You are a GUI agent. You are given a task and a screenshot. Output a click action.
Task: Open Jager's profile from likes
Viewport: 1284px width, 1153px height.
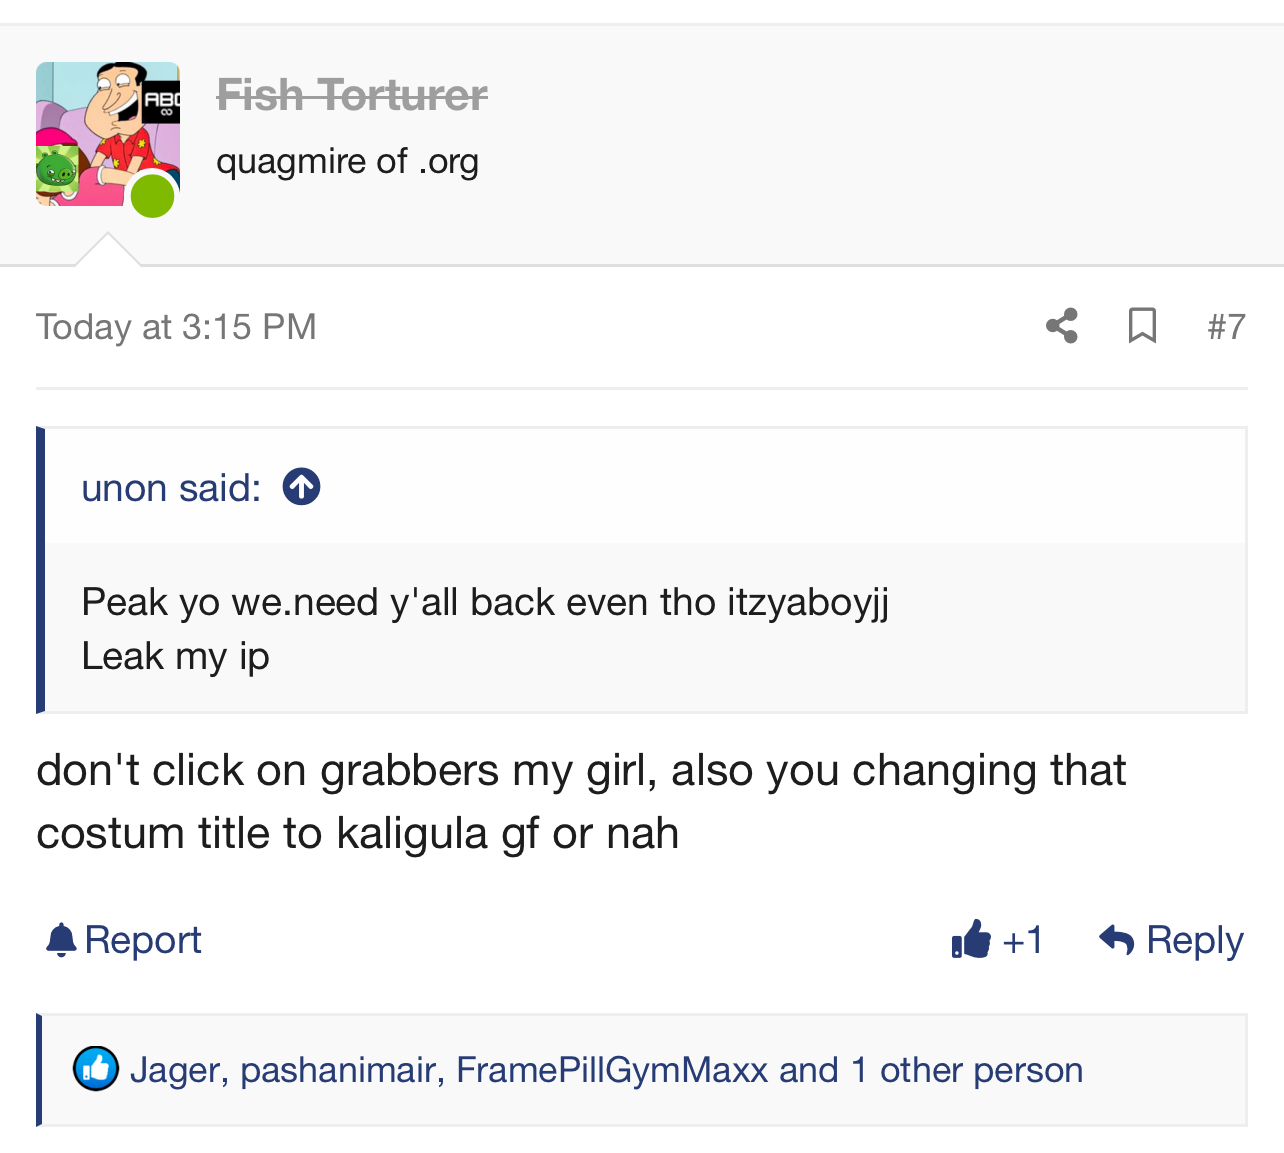[x=175, y=1070]
